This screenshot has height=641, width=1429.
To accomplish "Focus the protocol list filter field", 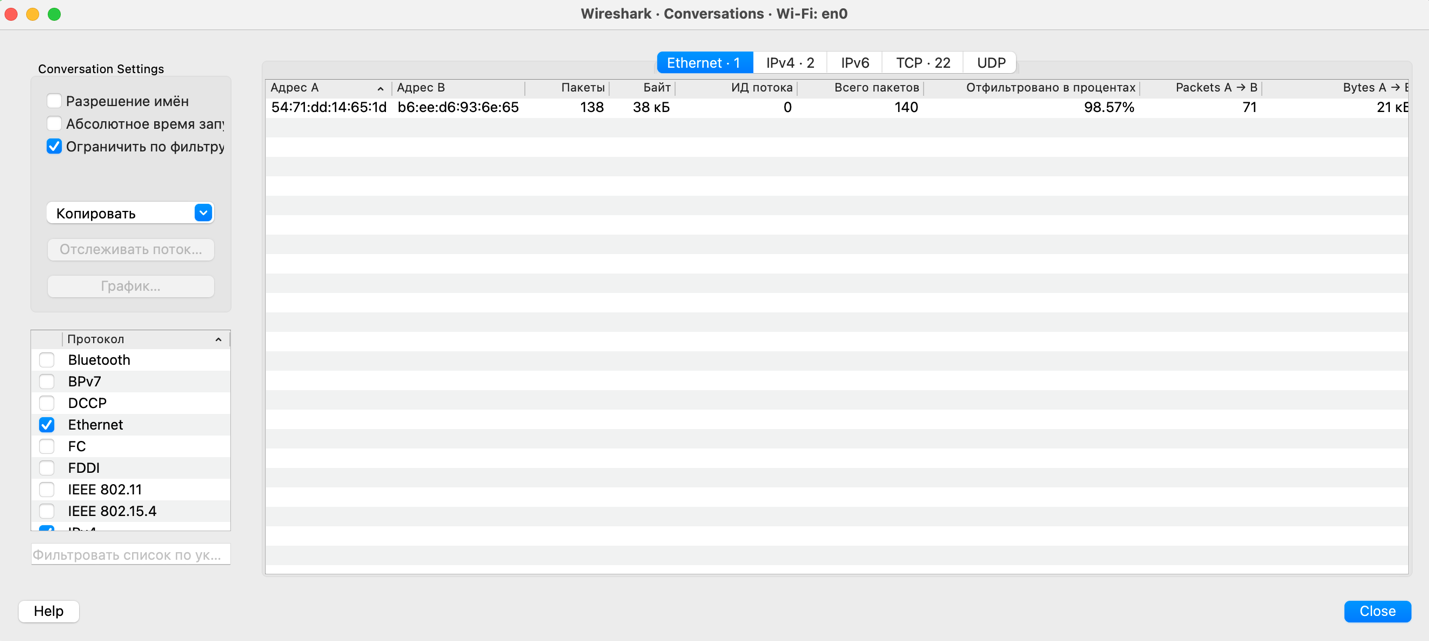I will coord(130,554).
